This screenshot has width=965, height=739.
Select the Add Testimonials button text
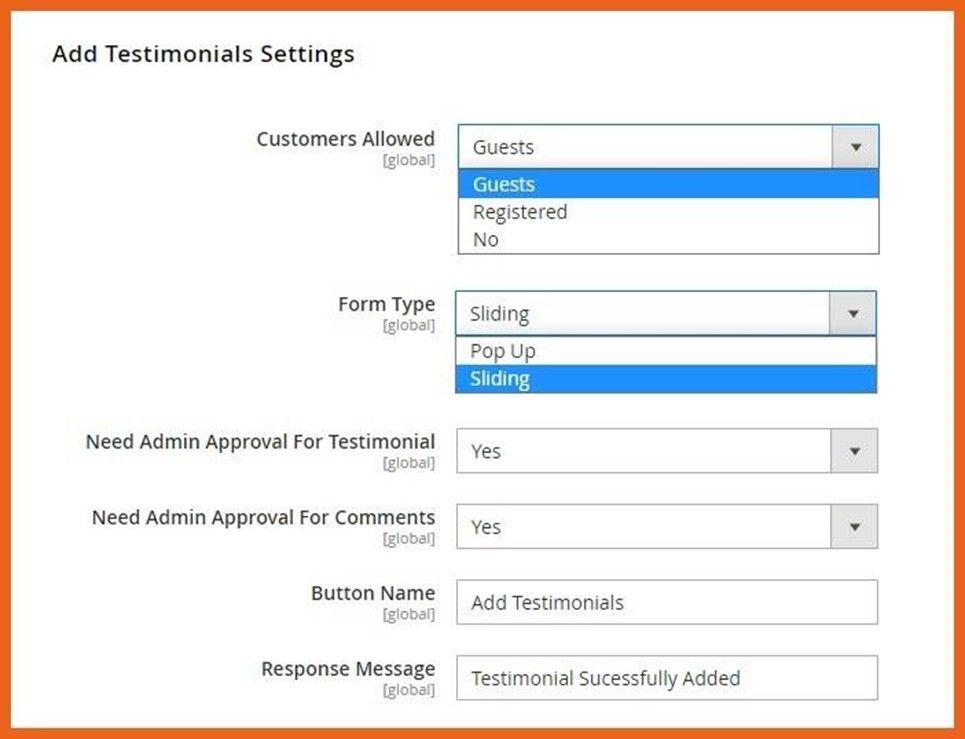point(546,602)
